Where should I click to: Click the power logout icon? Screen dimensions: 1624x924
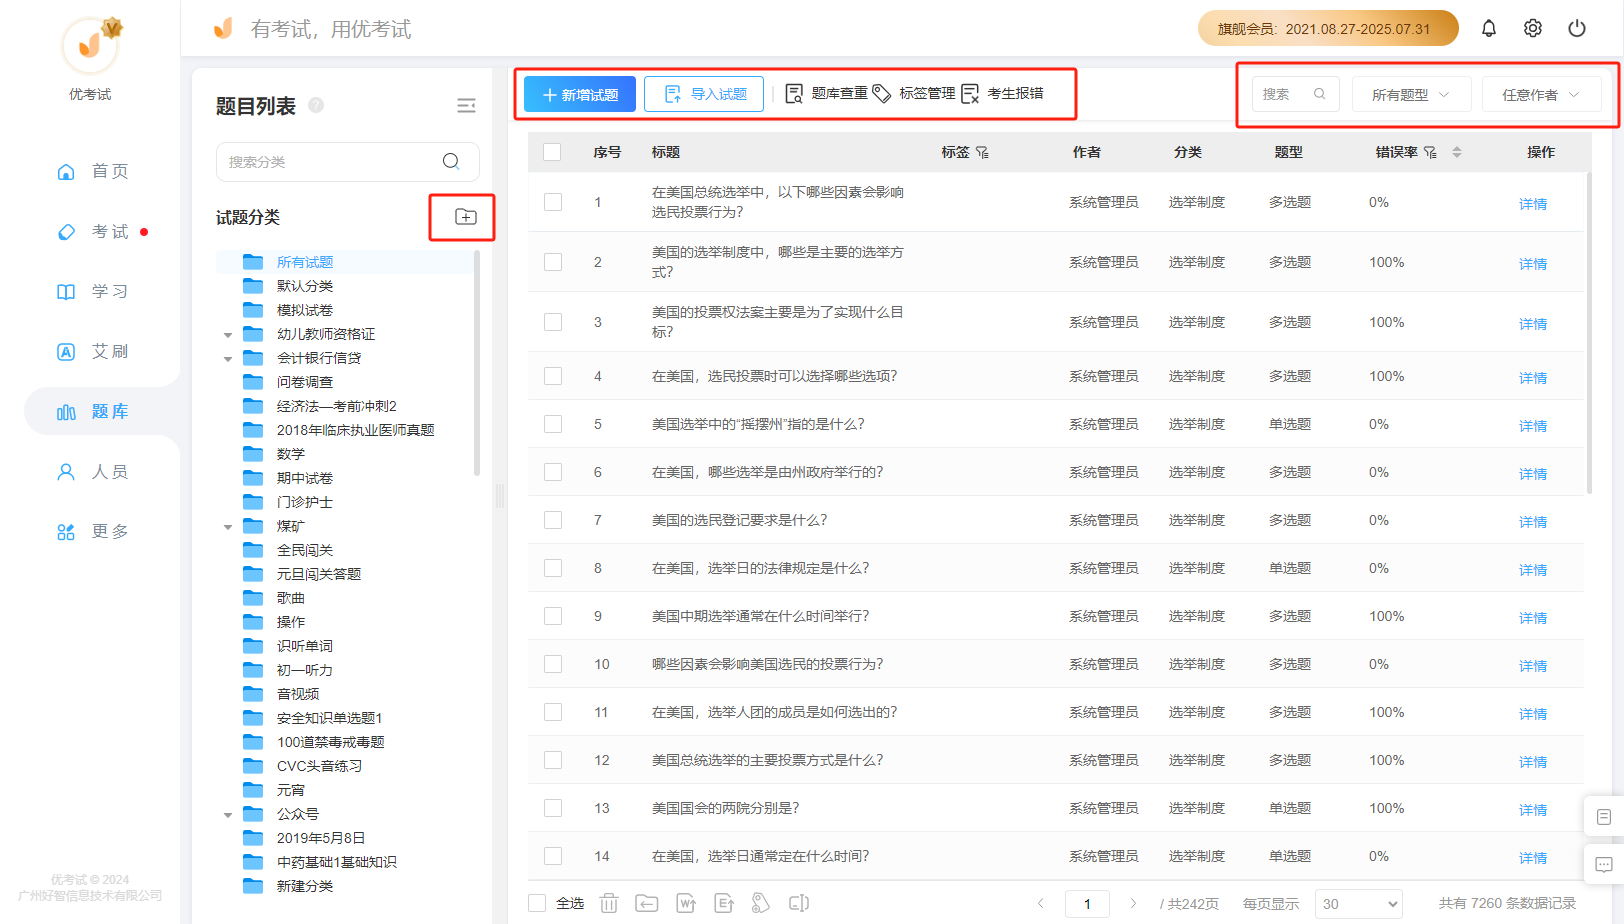(x=1577, y=29)
